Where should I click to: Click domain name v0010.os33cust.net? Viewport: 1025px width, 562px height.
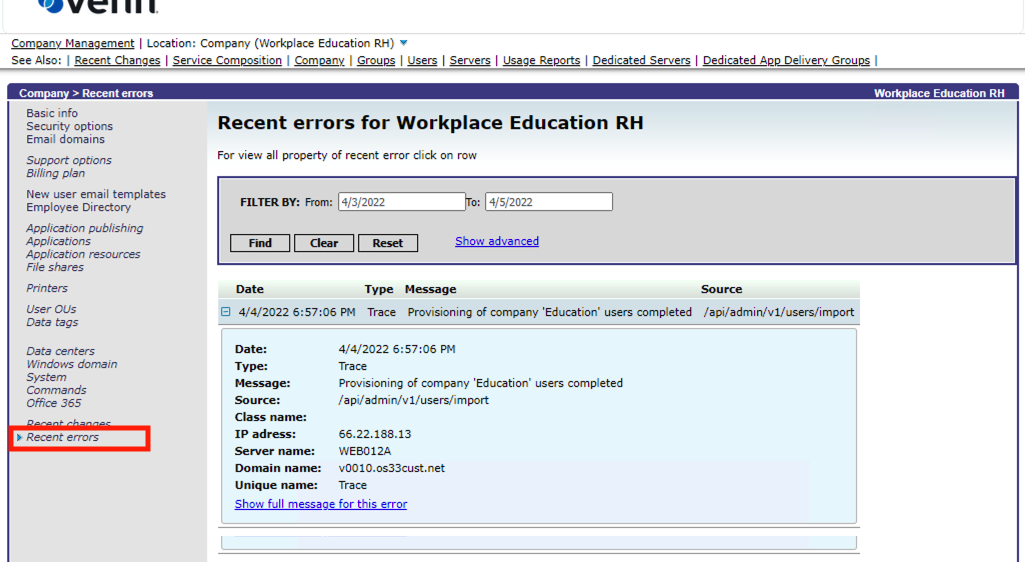[392, 468]
